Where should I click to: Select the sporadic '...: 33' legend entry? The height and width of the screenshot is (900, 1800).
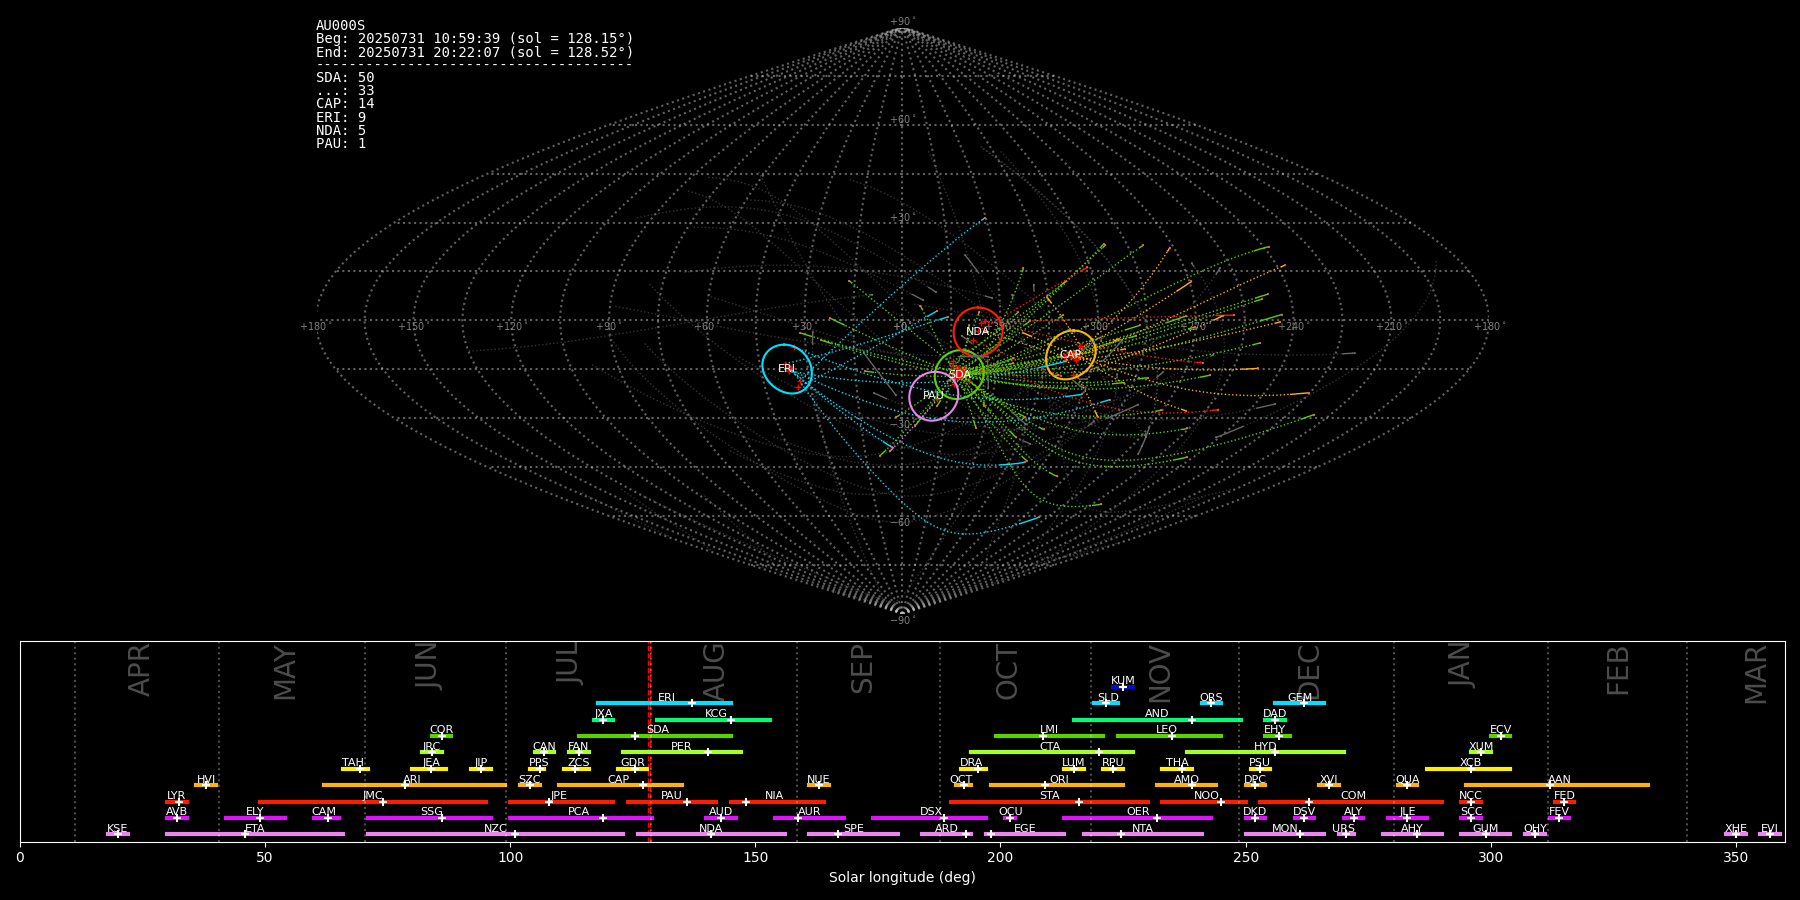point(345,91)
